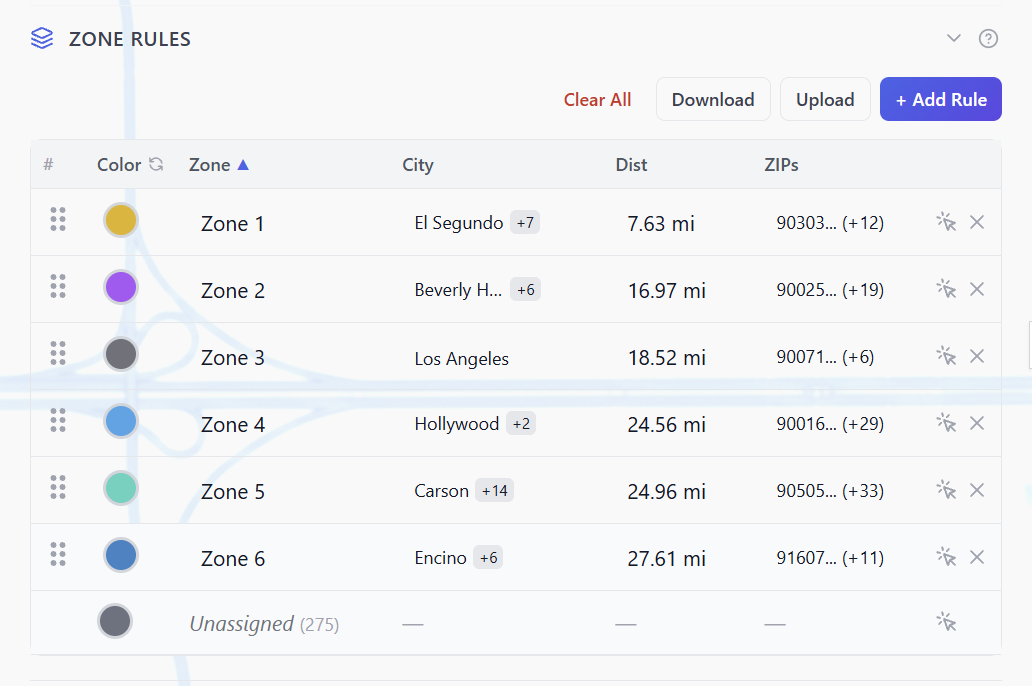Viewport: 1032px width, 686px height.
Task: Collapse the Zone Rules section chevron
Action: coord(954,38)
